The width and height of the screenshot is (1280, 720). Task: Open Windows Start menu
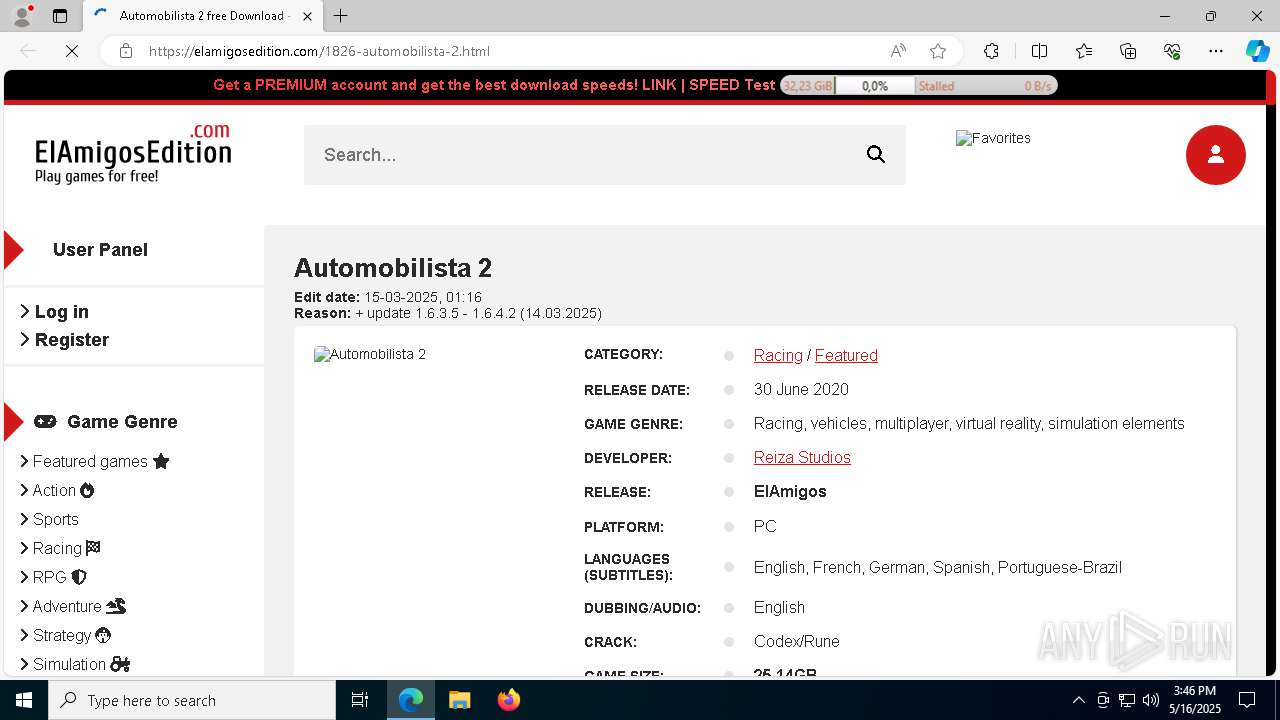[x=24, y=700]
